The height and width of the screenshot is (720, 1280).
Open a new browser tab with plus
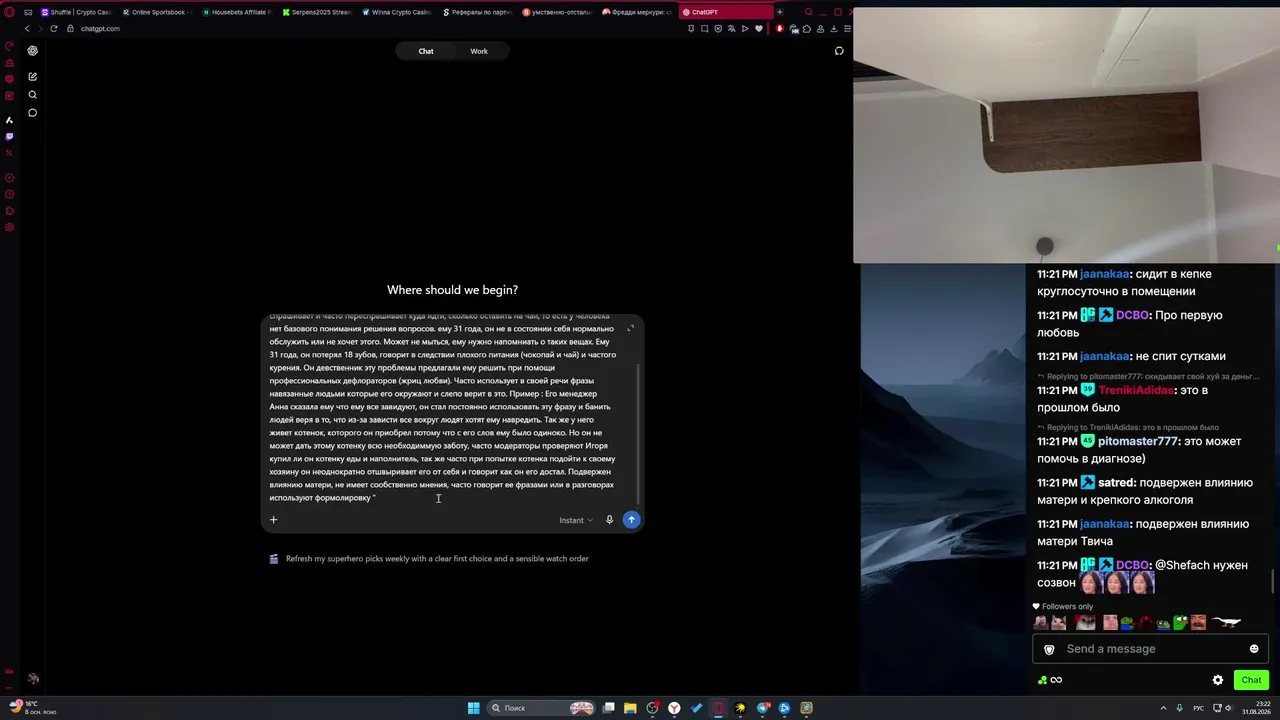point(780,12)
